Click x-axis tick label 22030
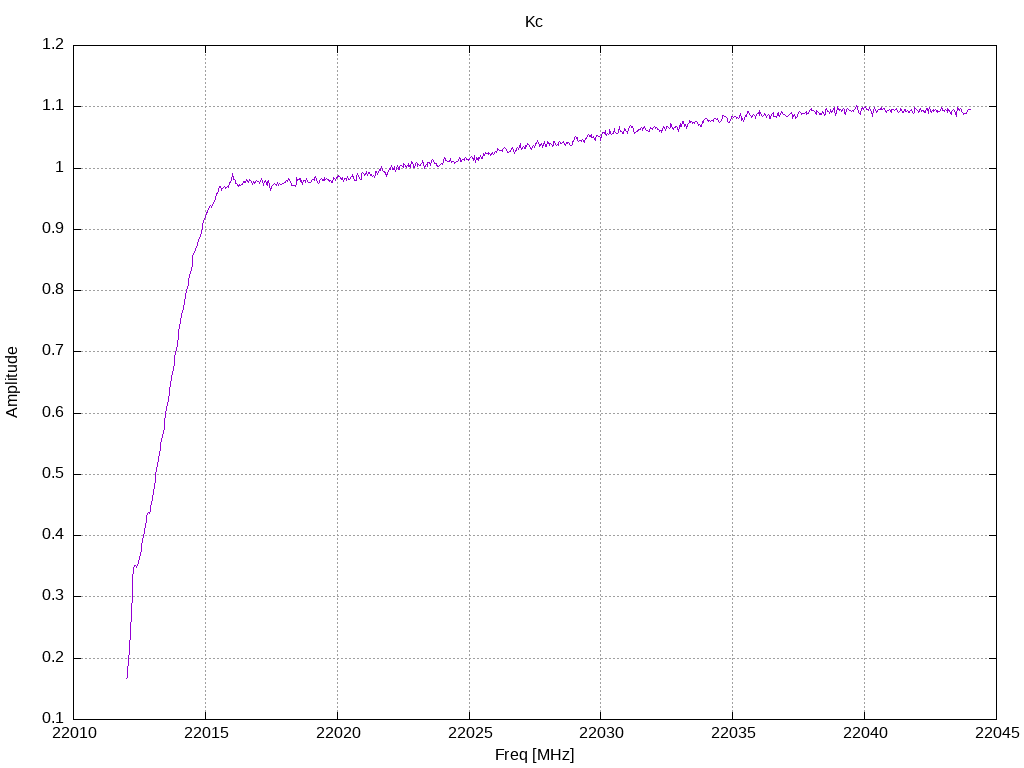Screen dimensions: 1024x768 tap(601, 733)
